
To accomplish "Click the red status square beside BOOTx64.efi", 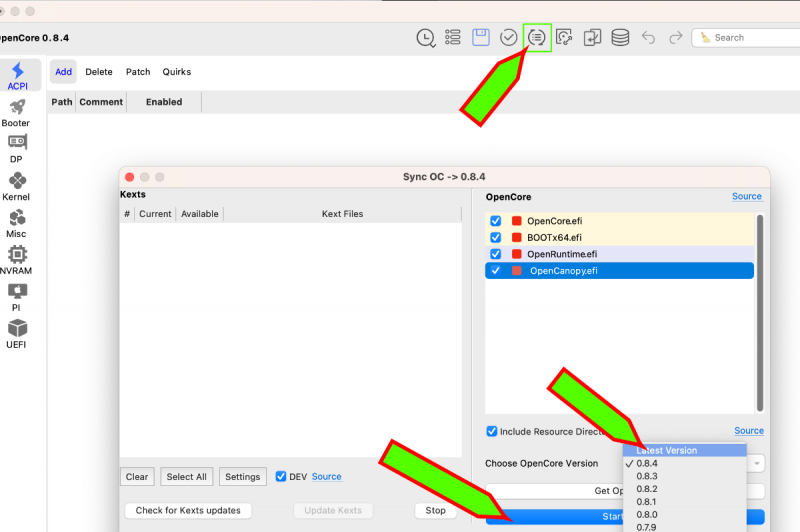I will point(516,237).
